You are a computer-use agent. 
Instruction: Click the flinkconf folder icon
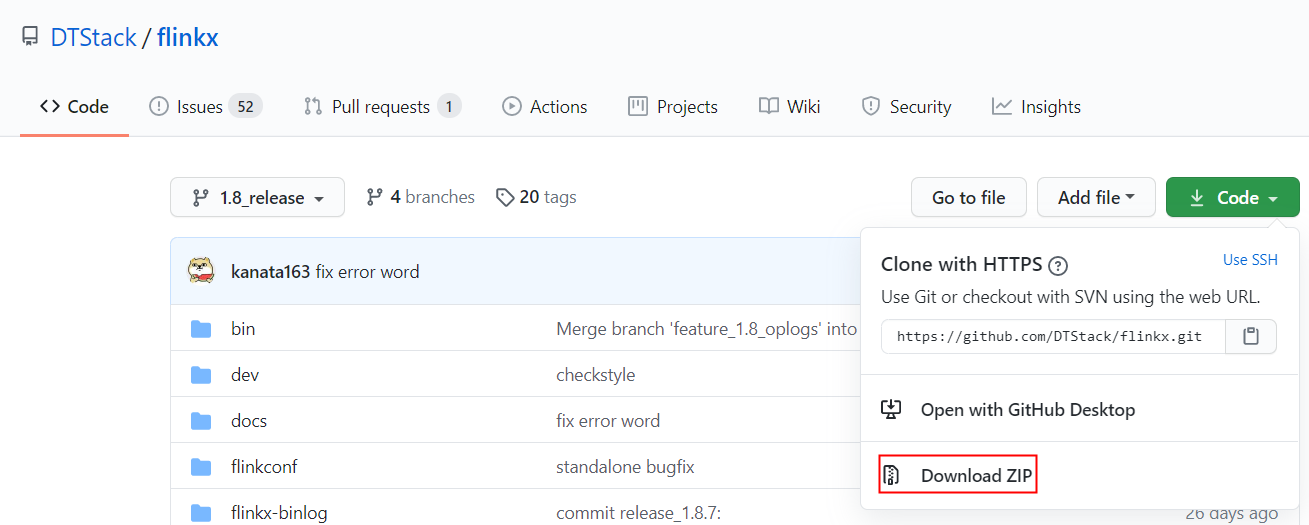[x=202, y=467]
